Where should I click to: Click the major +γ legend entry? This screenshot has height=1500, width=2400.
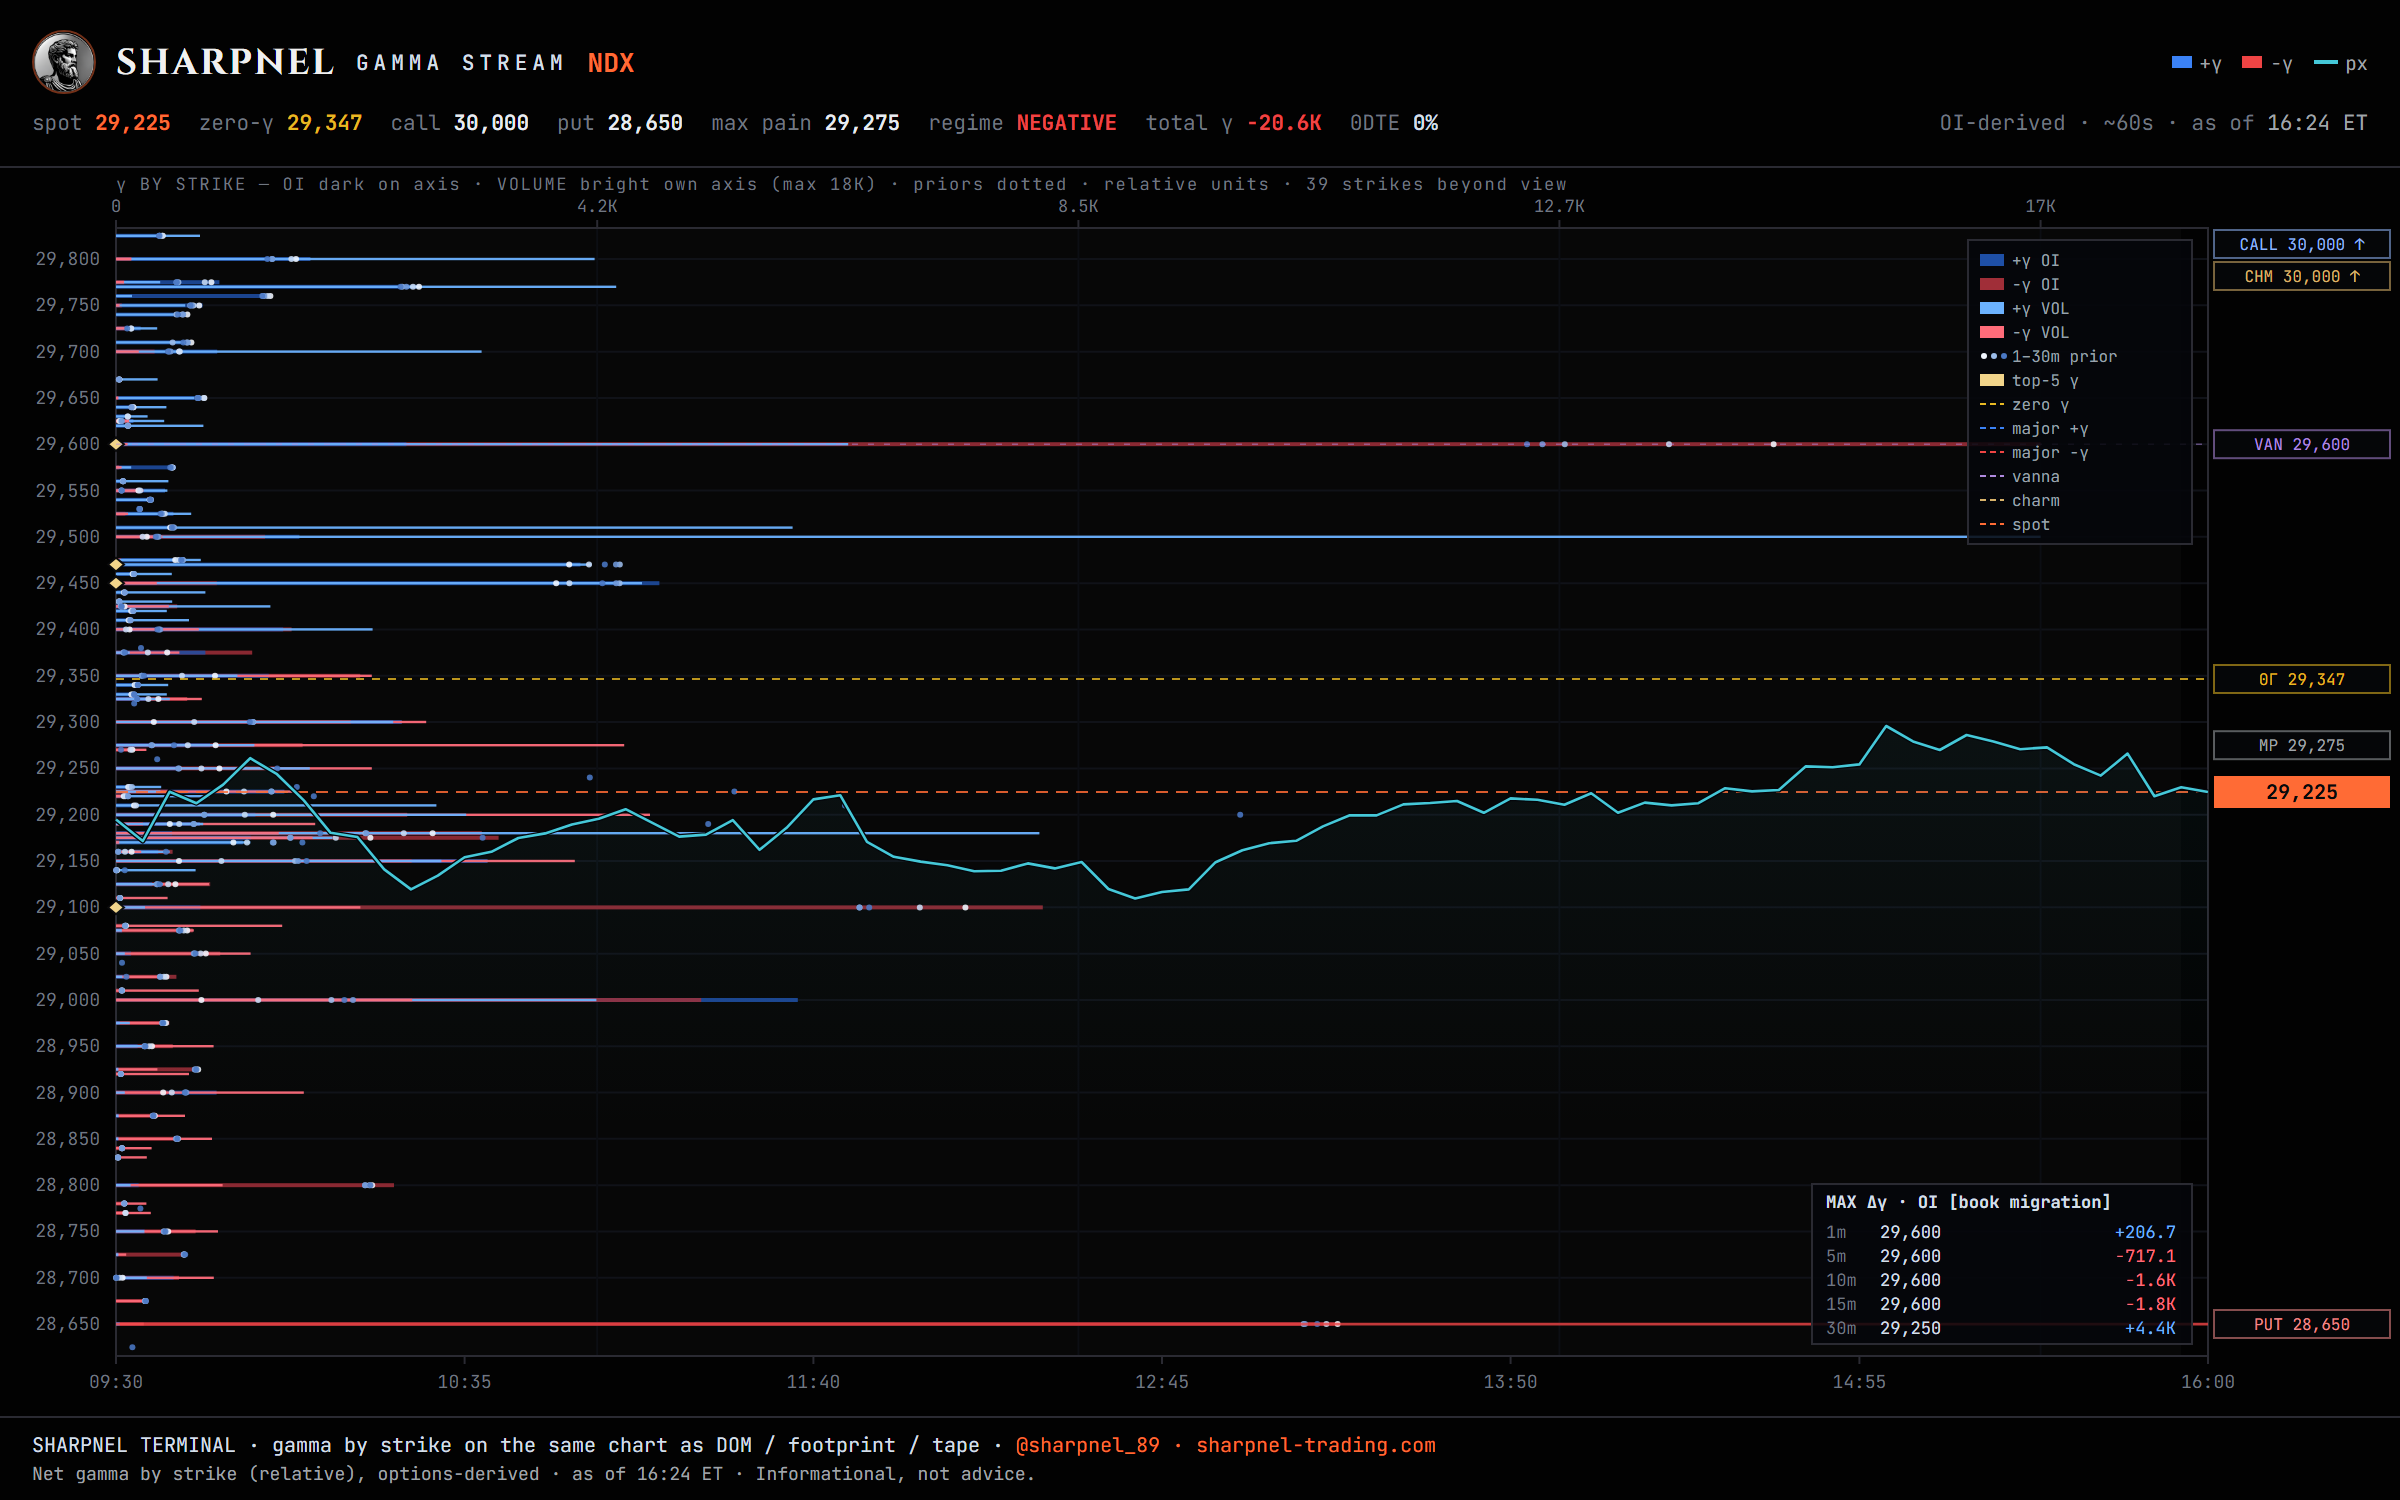pyautogui.click(x=2034, y=428)
